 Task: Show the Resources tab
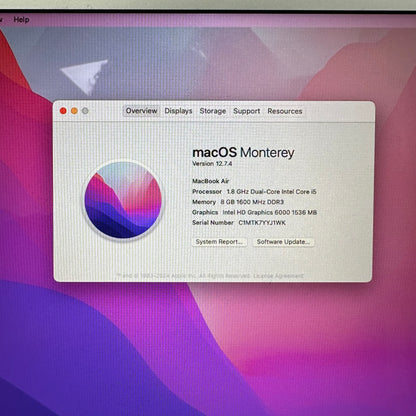285,111
